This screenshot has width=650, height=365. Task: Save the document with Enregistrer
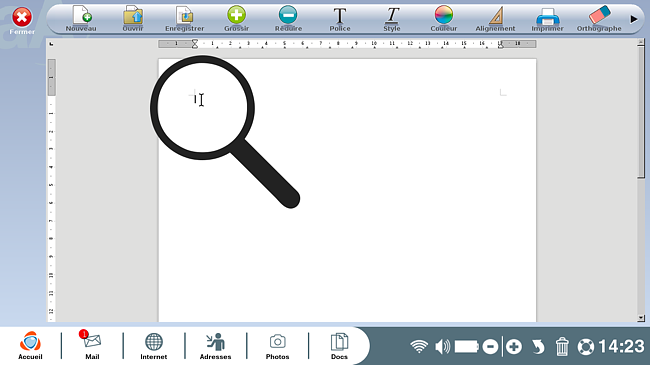click(184, 19)
